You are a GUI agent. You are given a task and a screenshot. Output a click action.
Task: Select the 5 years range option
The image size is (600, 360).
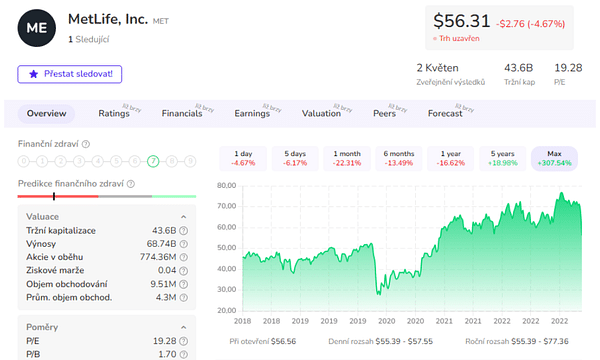502,158
